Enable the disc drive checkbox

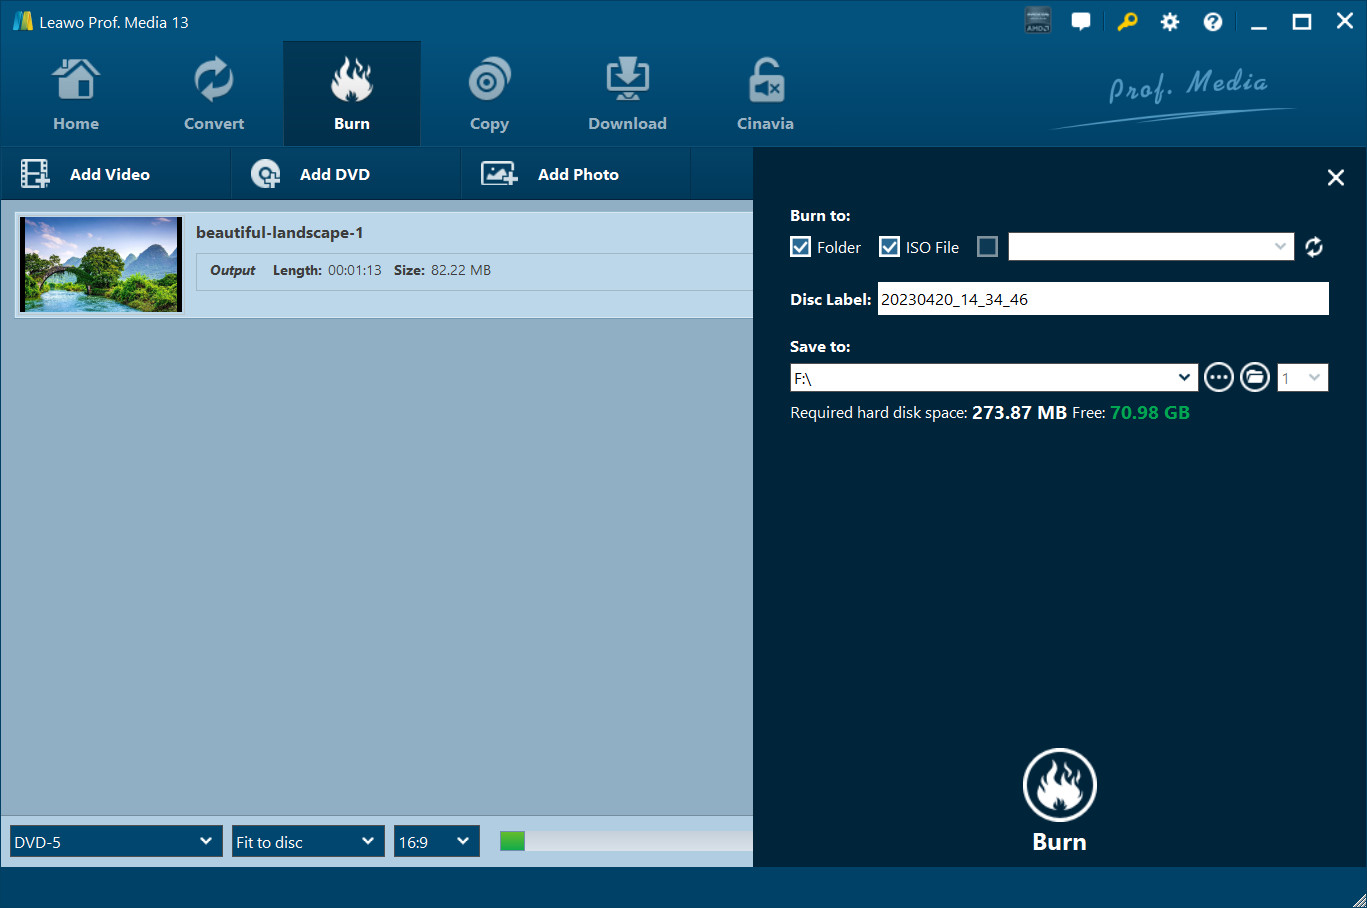(987, 247)
